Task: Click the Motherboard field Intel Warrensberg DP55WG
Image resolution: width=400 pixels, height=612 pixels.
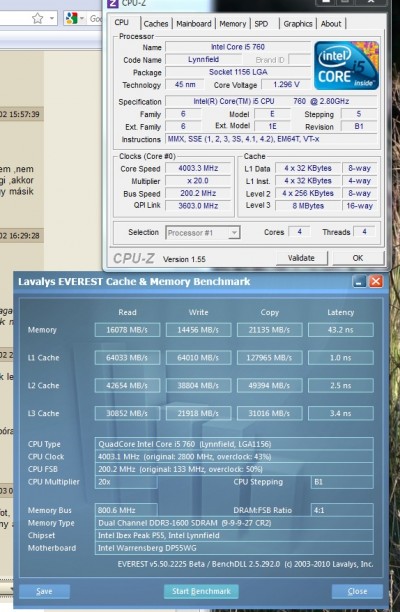Action: (234, 548)
